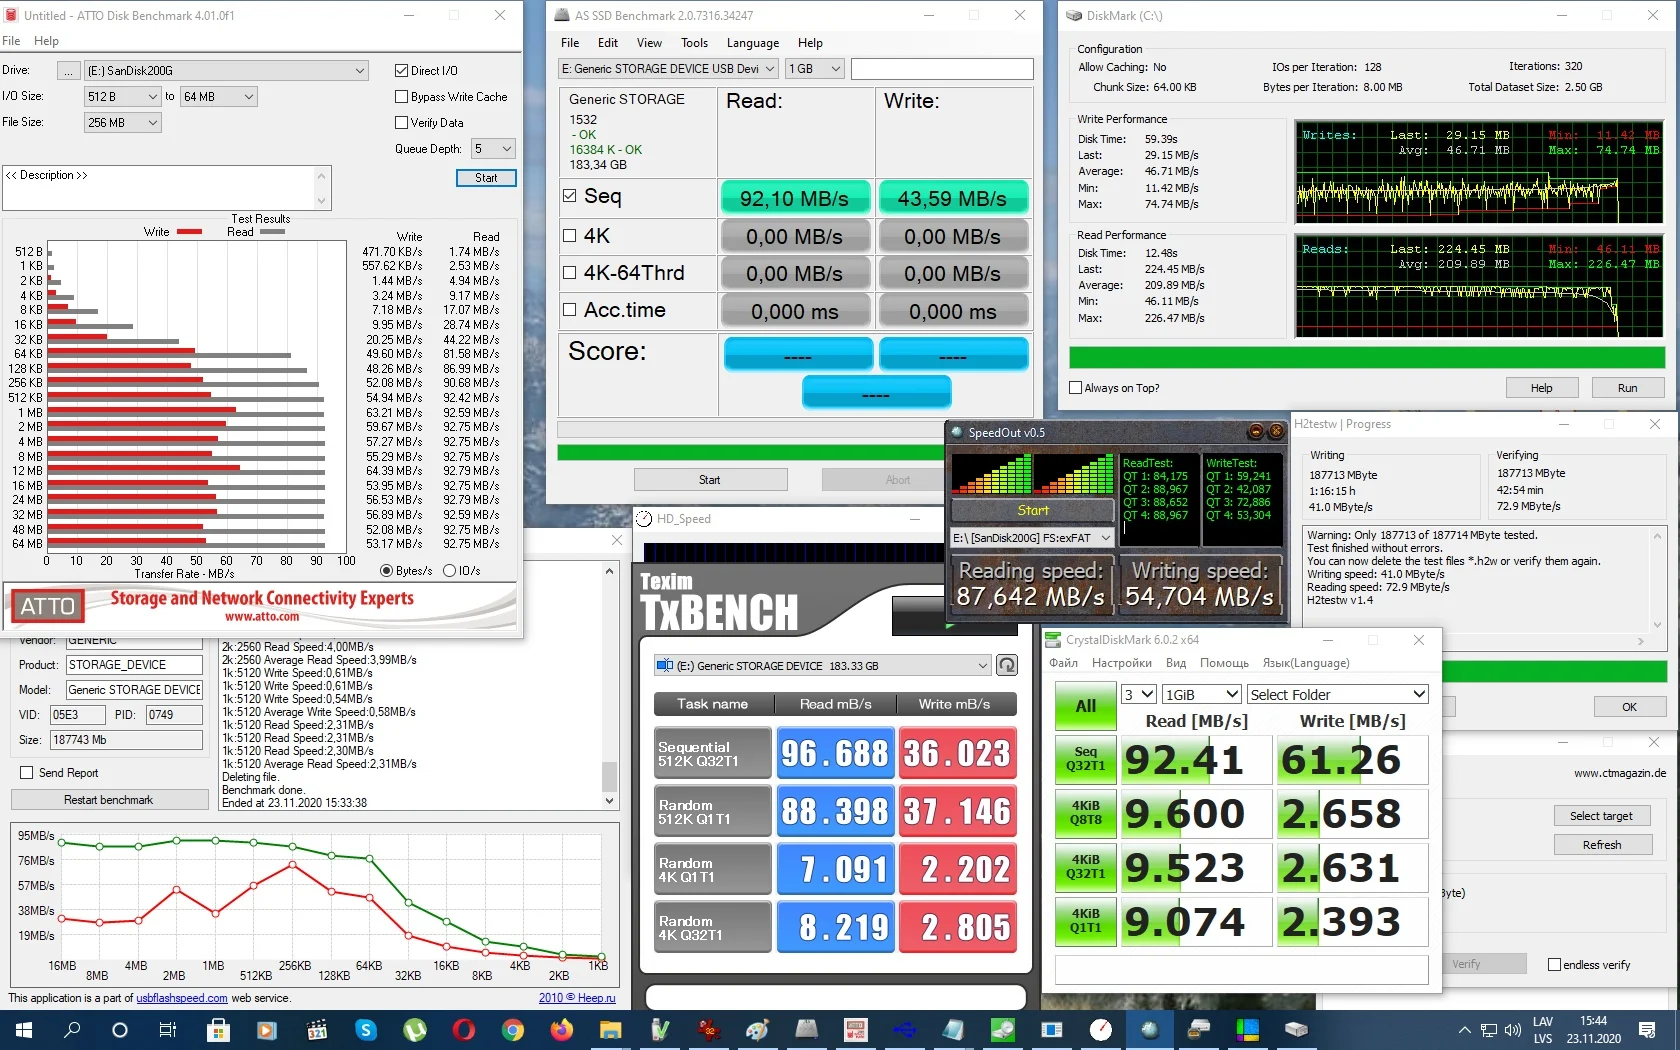Open AS SSD drive selection dropdown

tap(668, 69)
